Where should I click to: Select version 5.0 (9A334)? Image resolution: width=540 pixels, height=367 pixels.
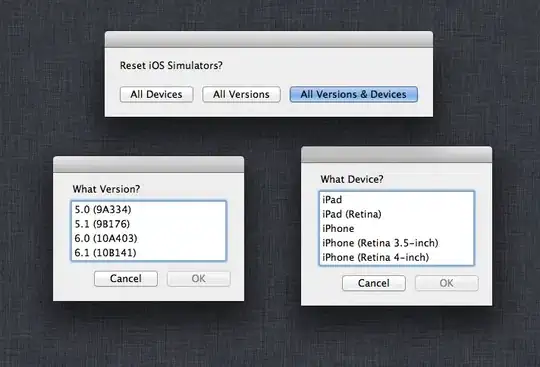click(148, 209)
